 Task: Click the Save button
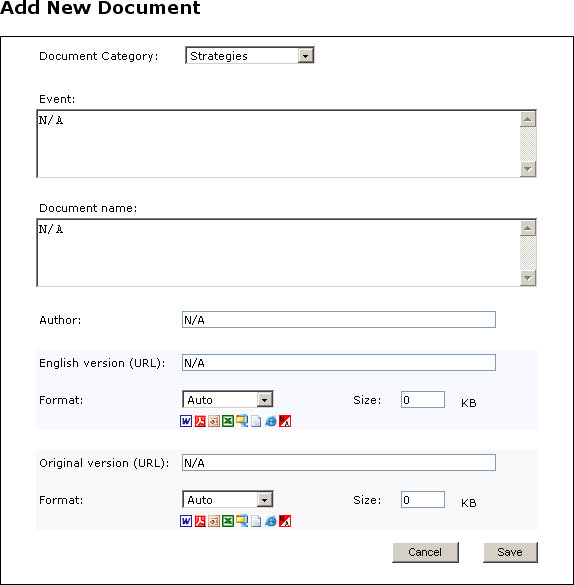click(510, 552)
